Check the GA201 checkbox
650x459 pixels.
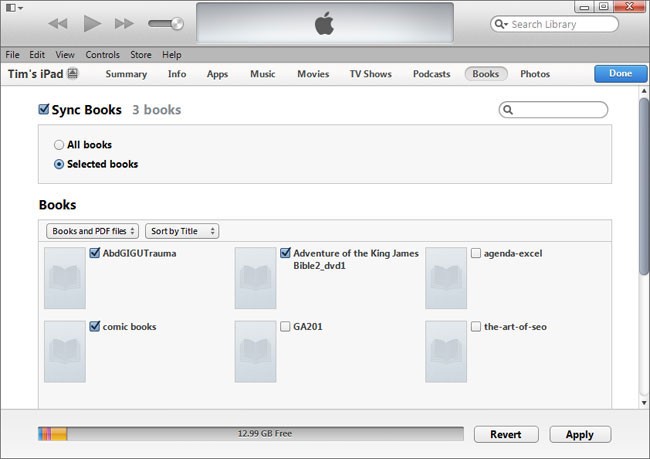(285, 326)
